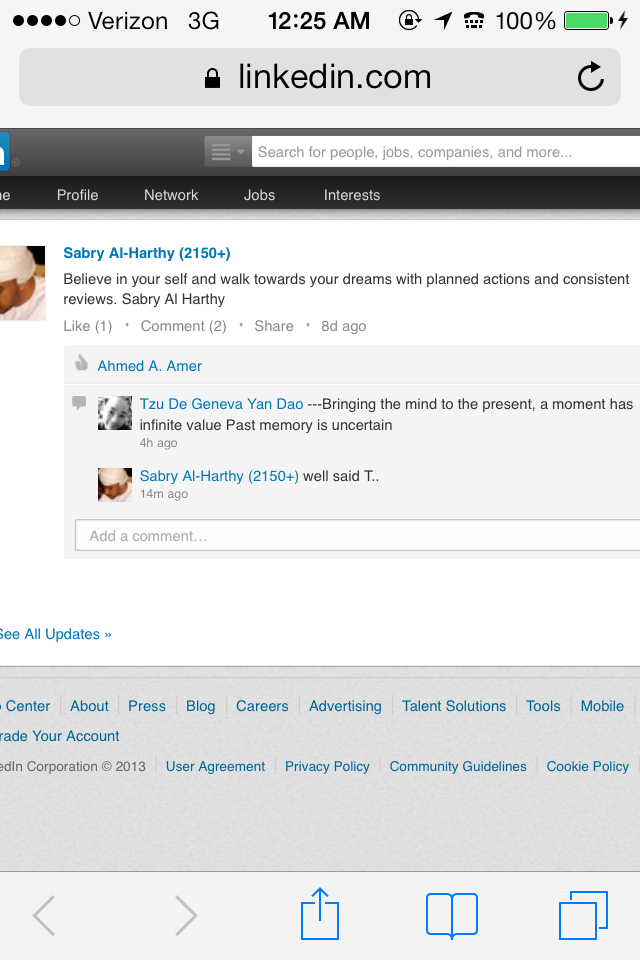Screen dimensions: 640x960
Task: Click the Share link under the post
Action: click(x=273, y=326)
